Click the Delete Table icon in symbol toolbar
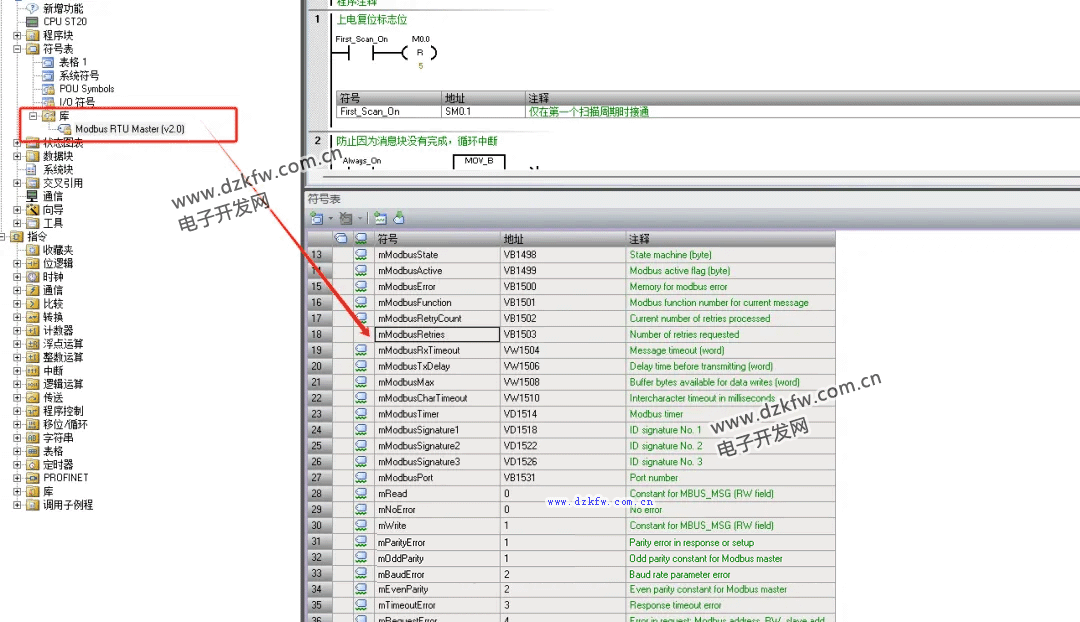Viewport: 1080px width, 622px height. 345,218
